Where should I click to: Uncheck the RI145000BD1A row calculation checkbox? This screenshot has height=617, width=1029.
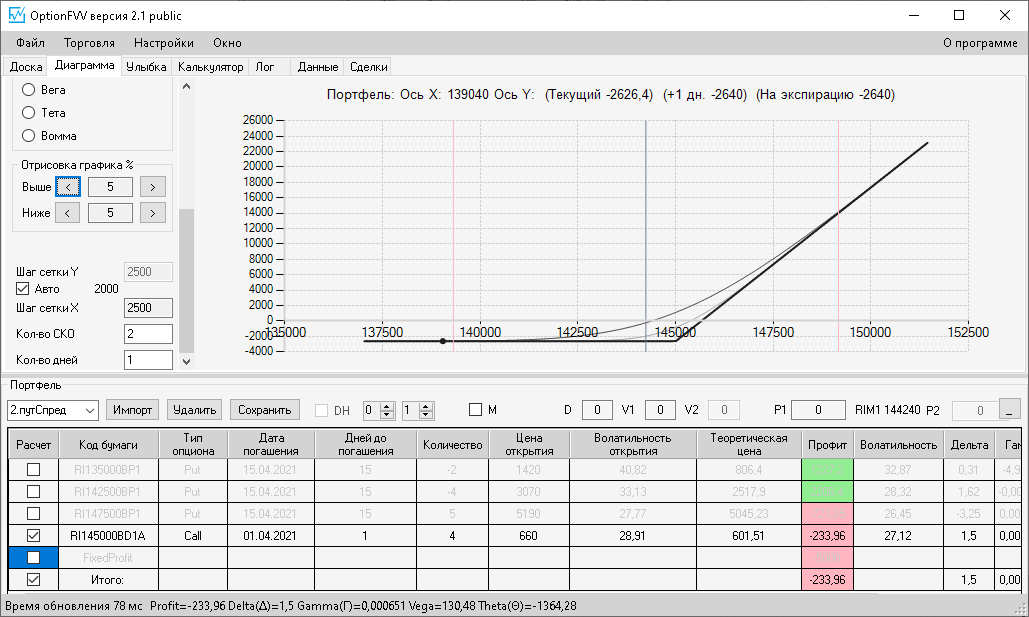(33, 536)
